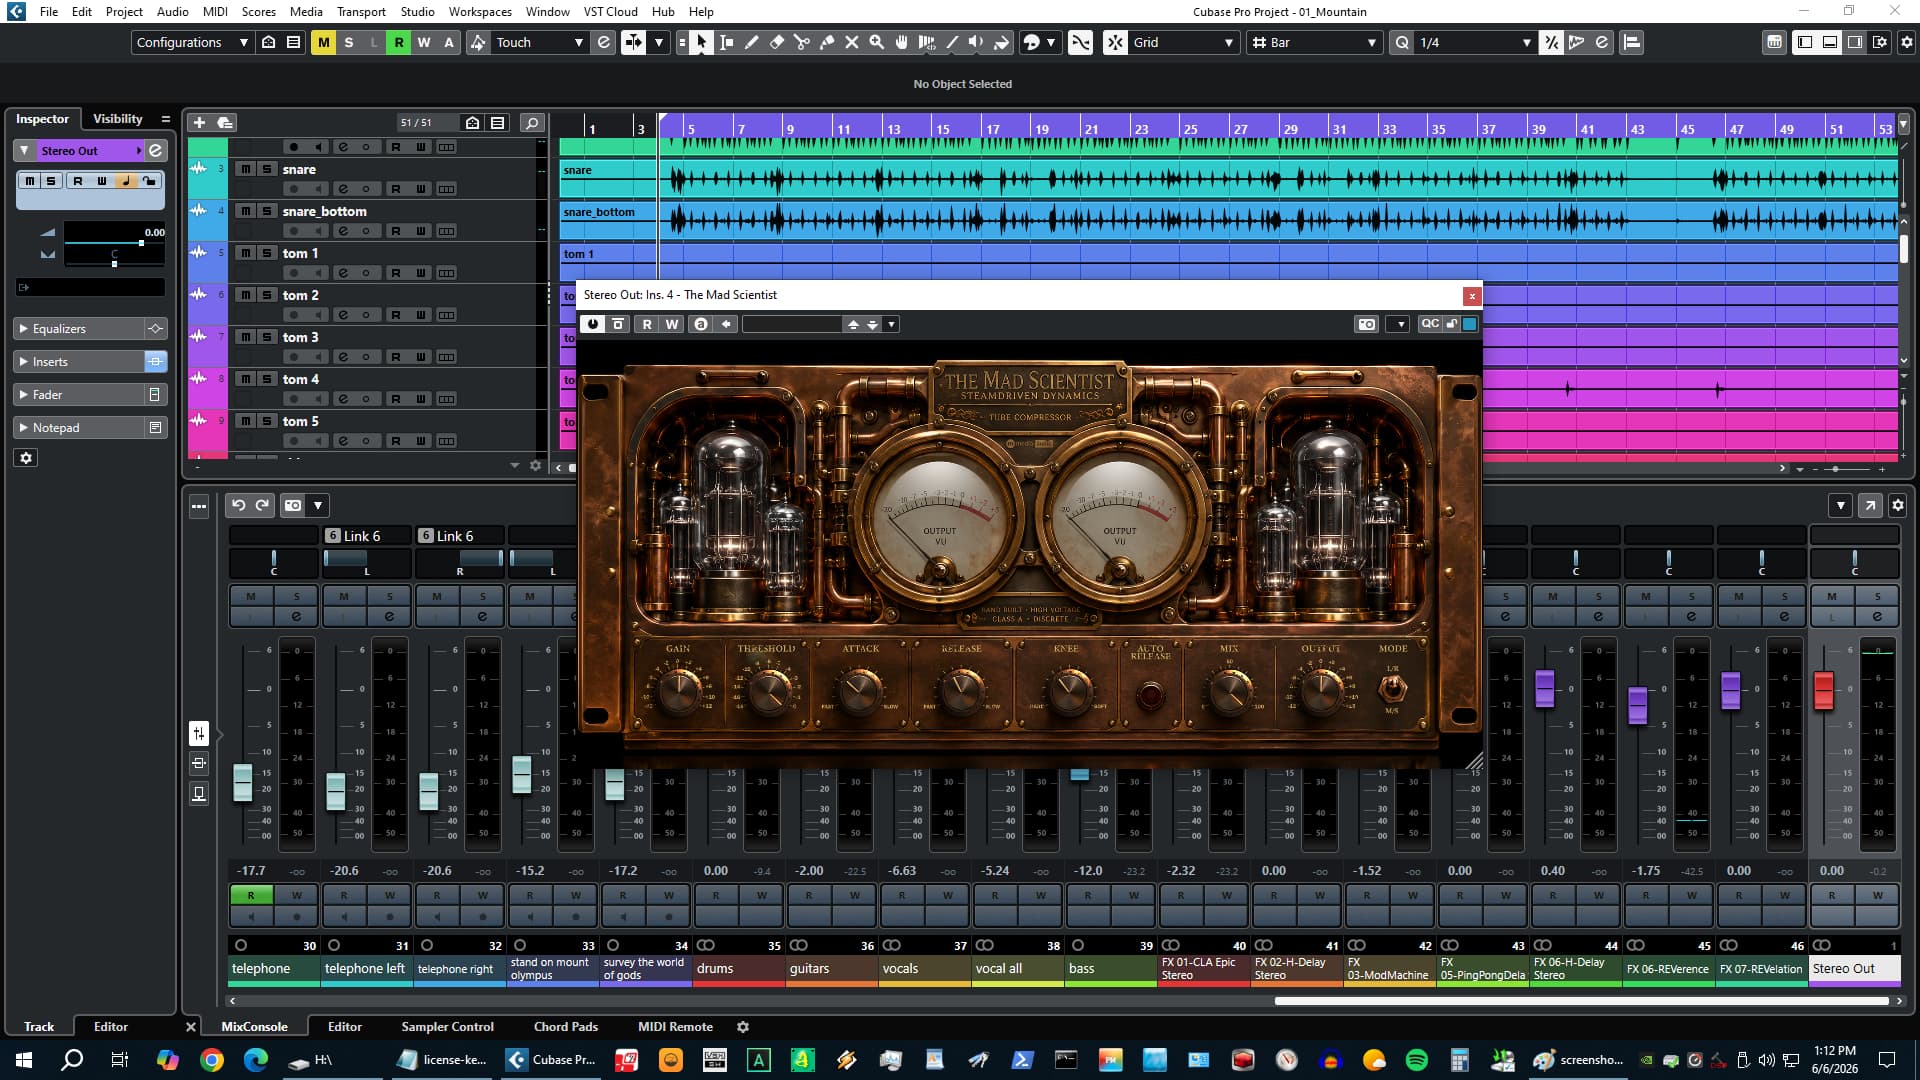Switch to the Visibility tab
This screenshot has width=1920, height=1080.
coord(118,118)
